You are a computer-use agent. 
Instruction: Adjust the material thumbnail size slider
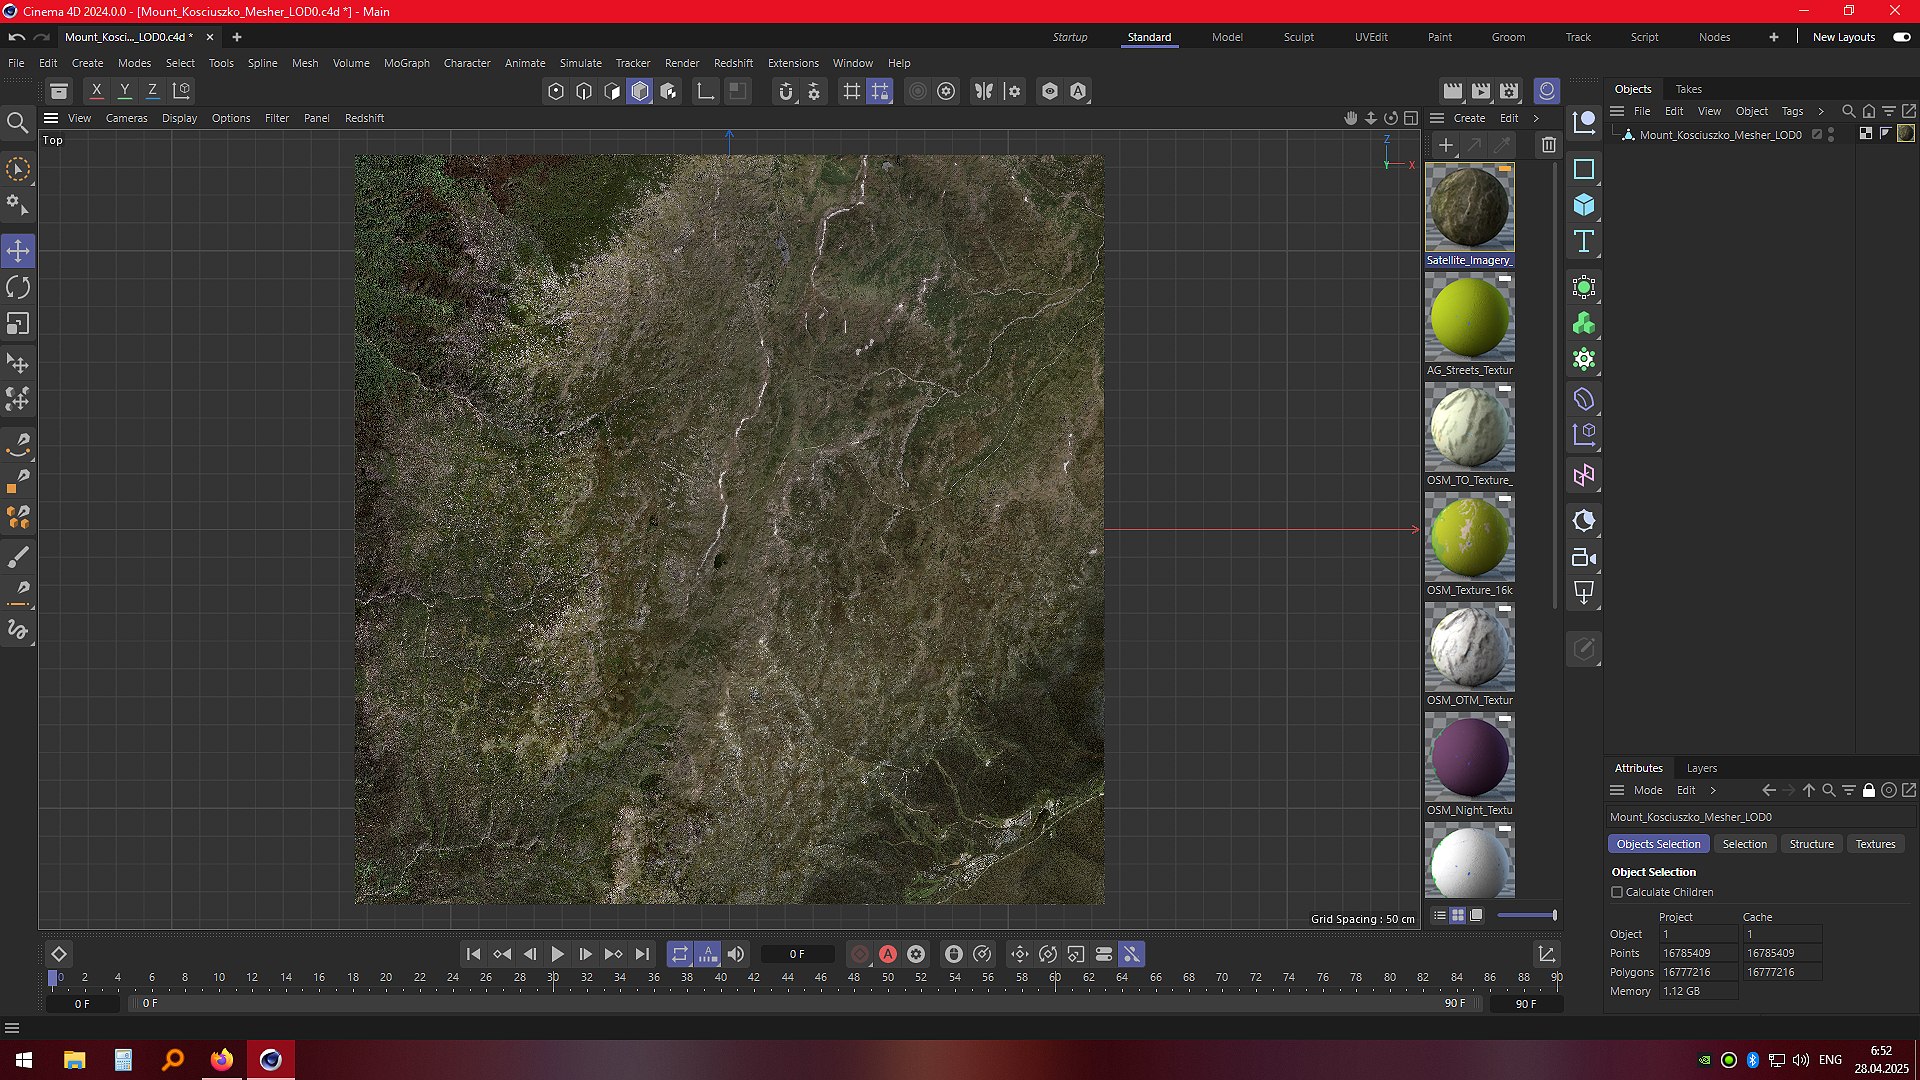(1526, 915)
